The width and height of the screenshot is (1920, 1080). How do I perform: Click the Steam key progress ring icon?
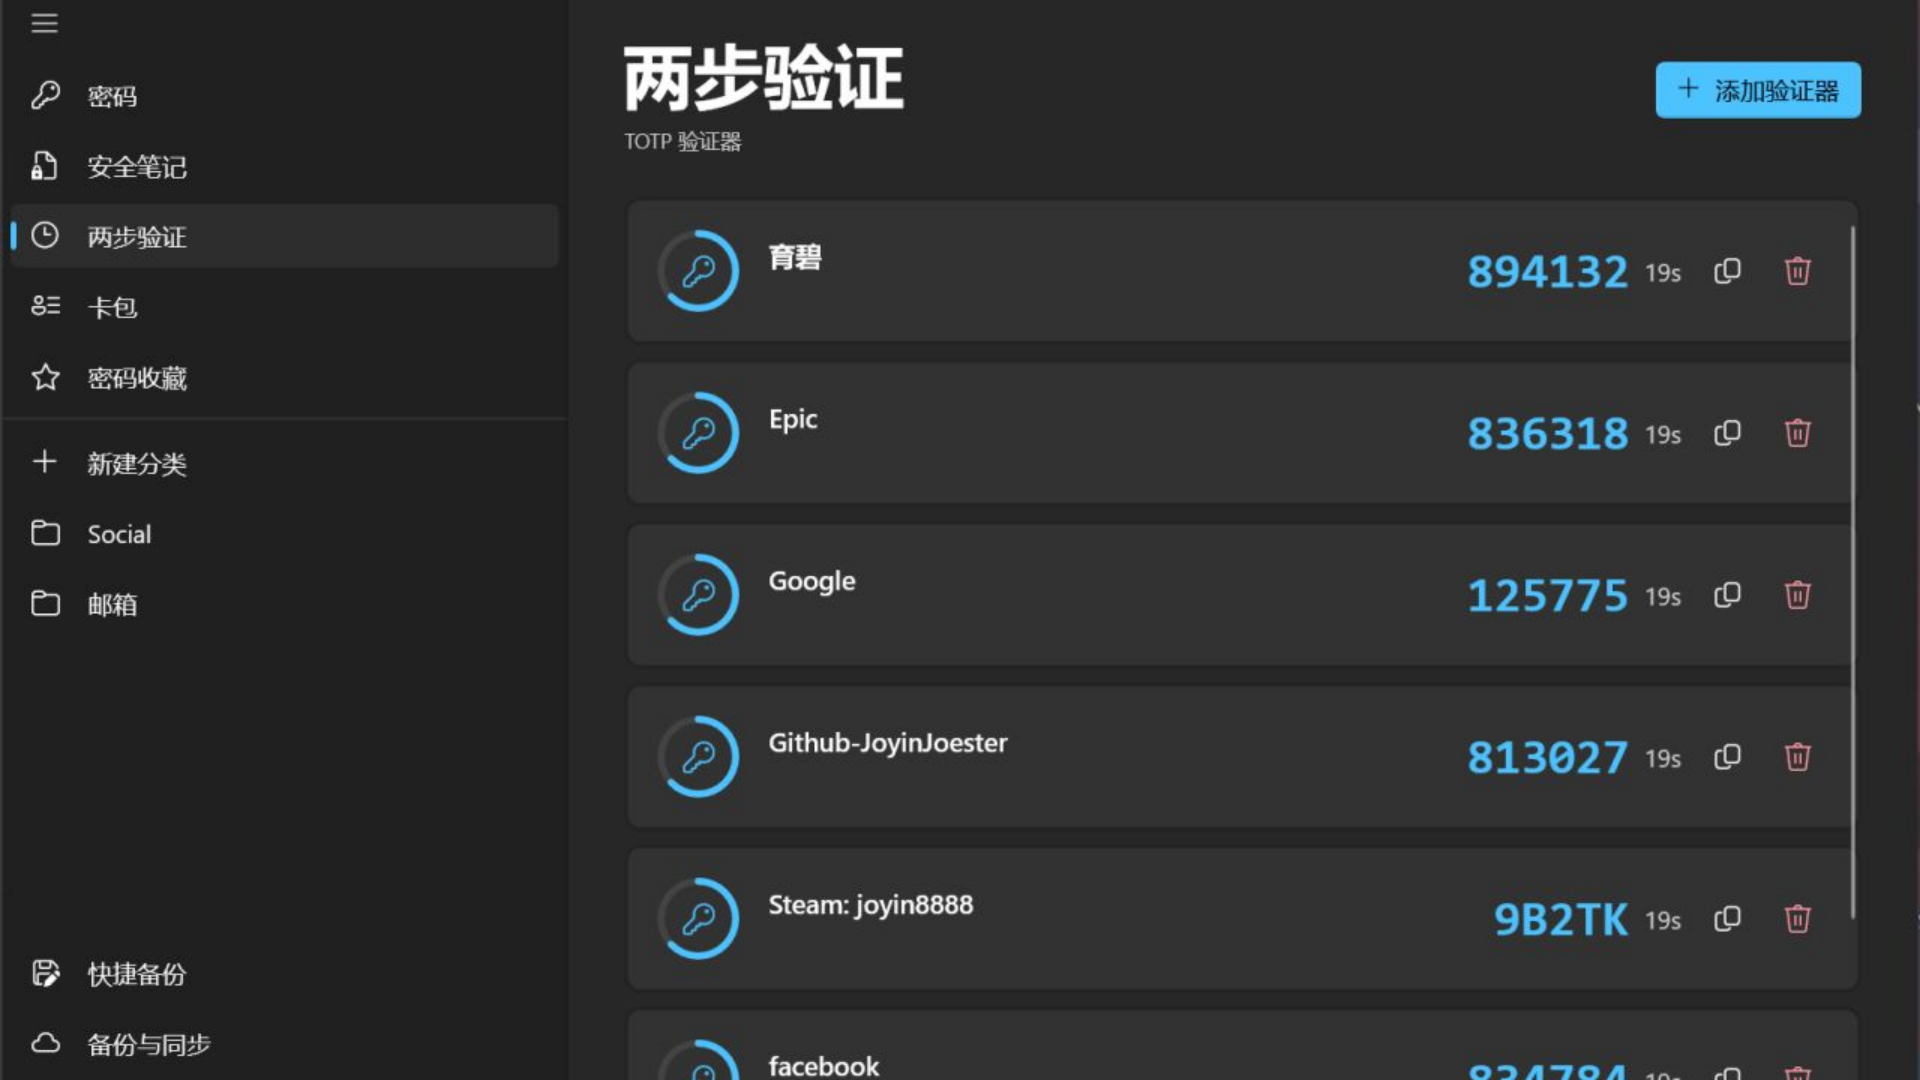coord(698,919)
